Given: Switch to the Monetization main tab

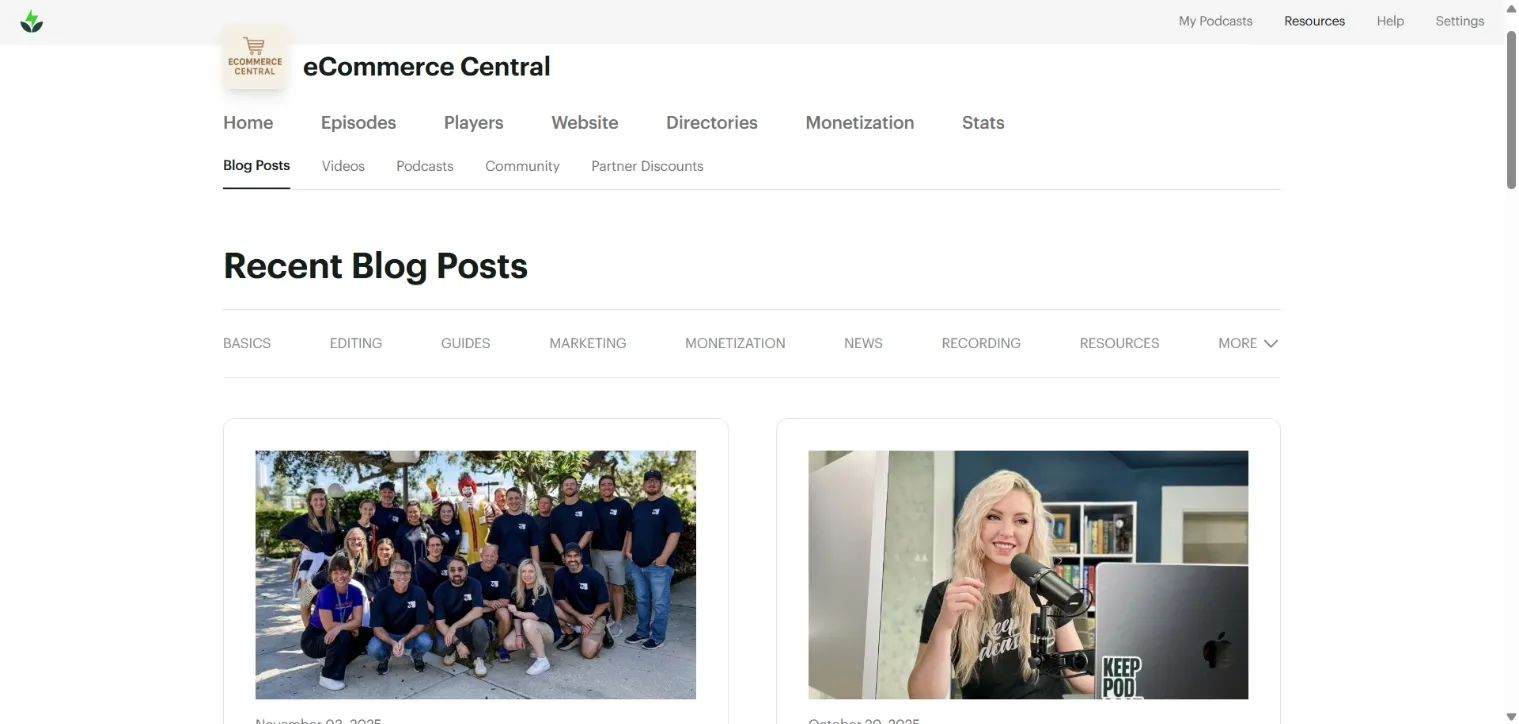Looking at the screenshot, I should [x=859, y=123].
